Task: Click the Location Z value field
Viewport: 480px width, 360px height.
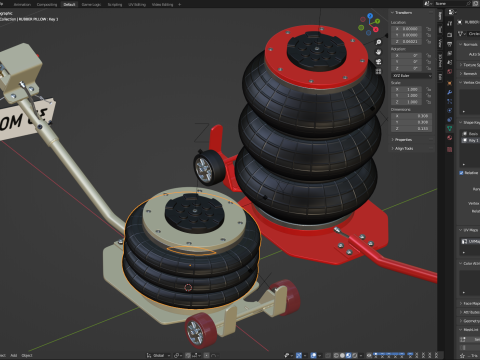Action: [407, 41]
